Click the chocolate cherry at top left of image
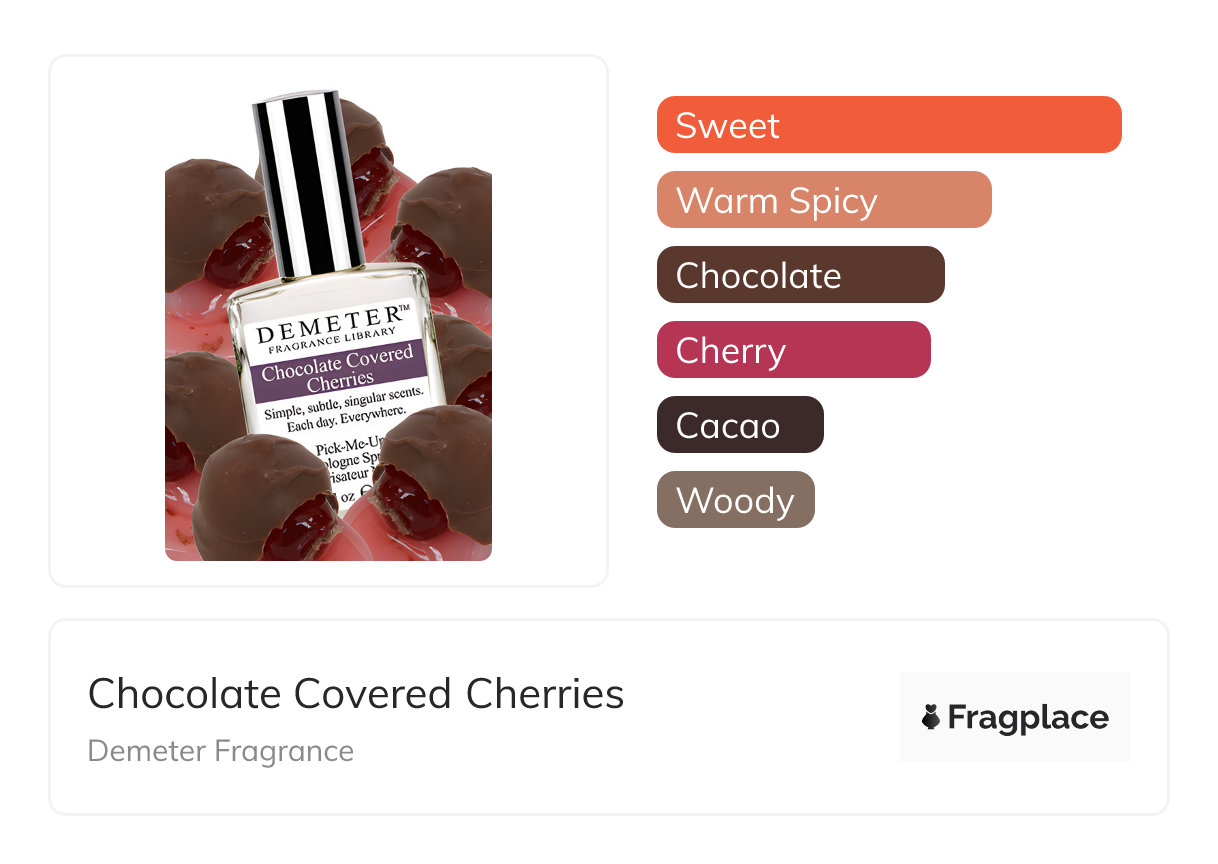 click(218, 224)
